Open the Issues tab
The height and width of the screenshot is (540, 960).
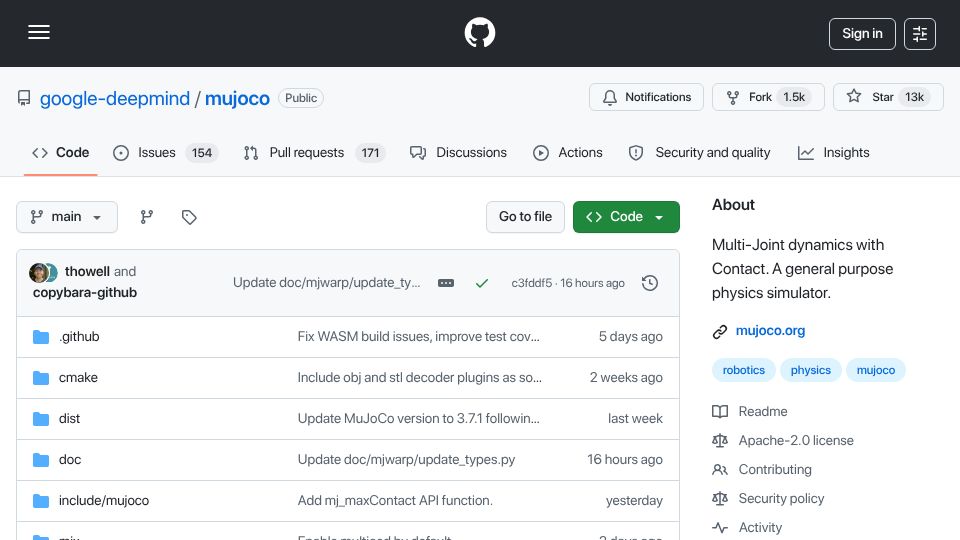click(165, 152)
